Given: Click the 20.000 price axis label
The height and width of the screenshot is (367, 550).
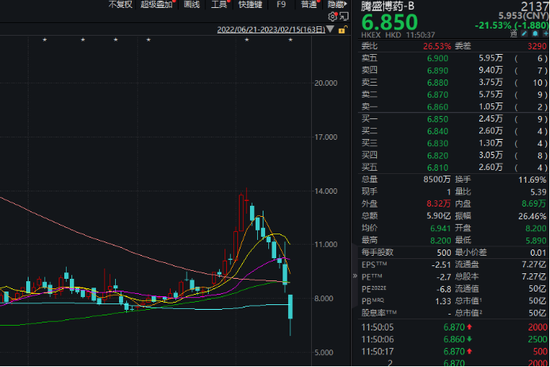Looking at the screenshot, I should pyautogui.click(x=326, y=83).
